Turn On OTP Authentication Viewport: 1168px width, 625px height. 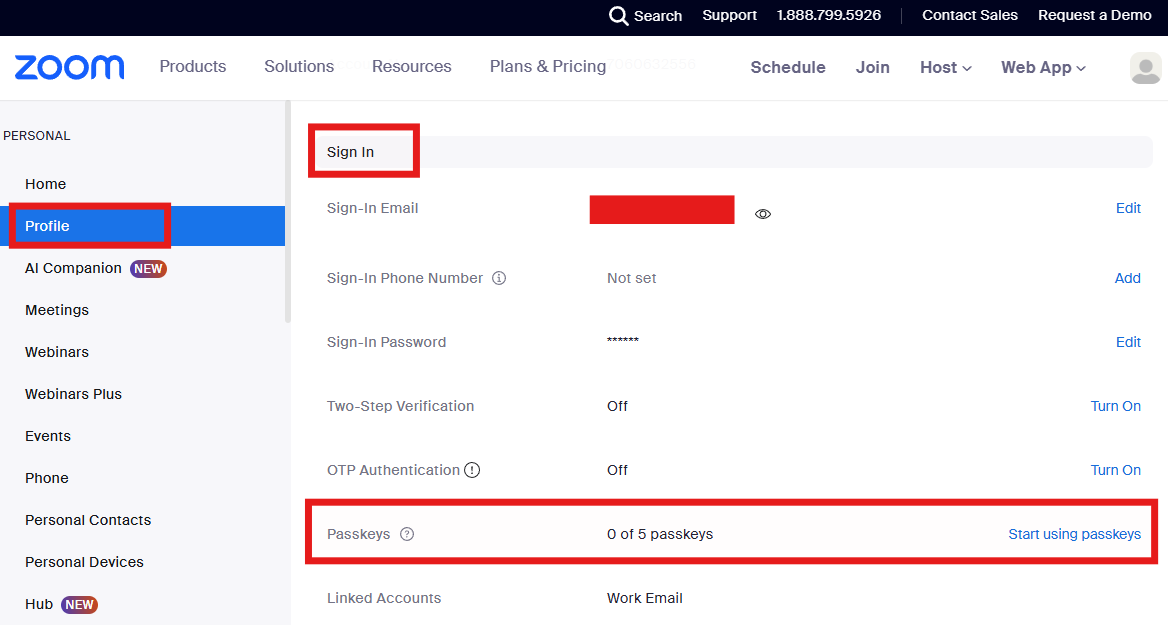click(1115, 470)
